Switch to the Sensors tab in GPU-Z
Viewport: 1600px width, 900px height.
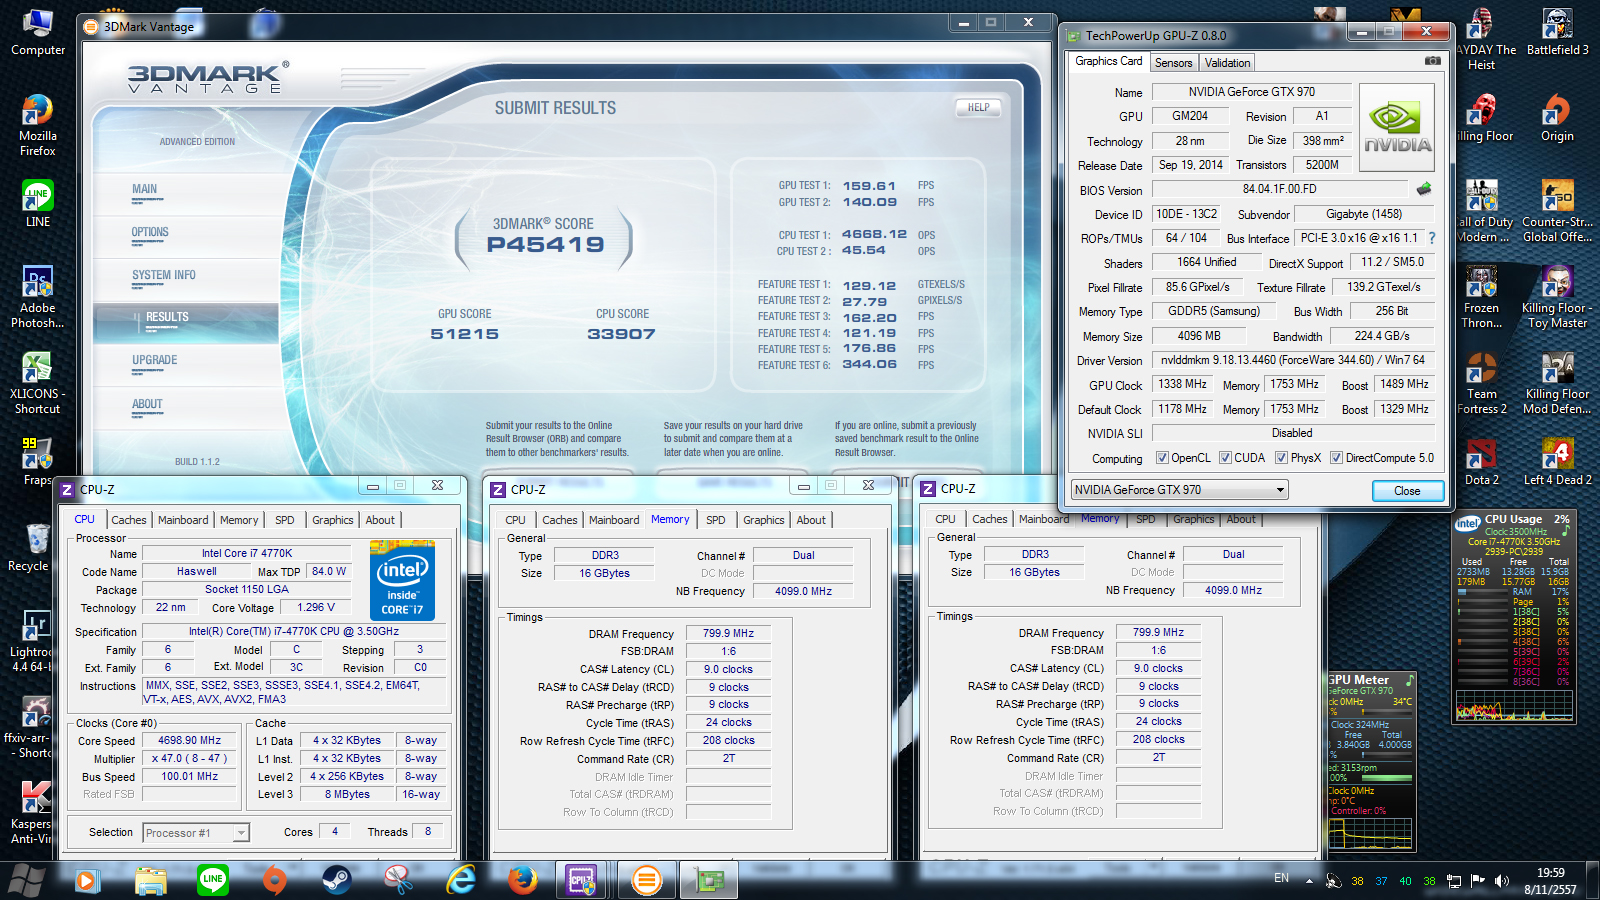(x=1173, y=63)
